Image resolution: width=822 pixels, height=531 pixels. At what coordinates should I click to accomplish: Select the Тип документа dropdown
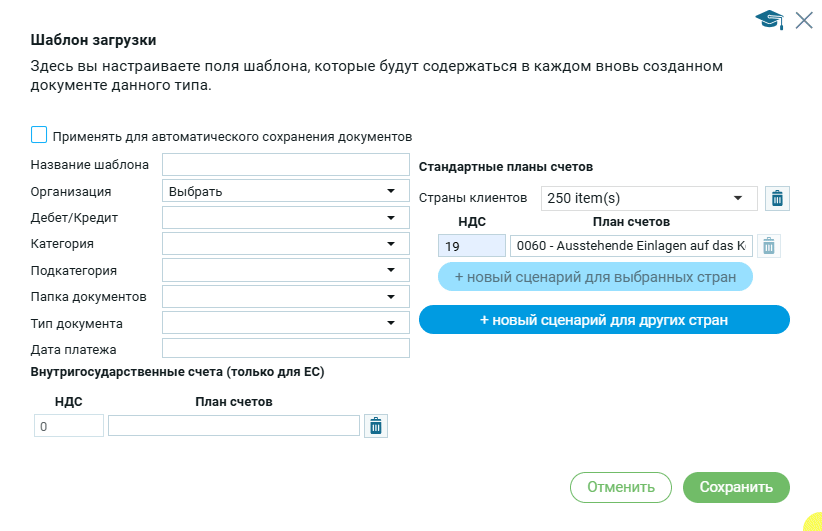tap(285, 322)
